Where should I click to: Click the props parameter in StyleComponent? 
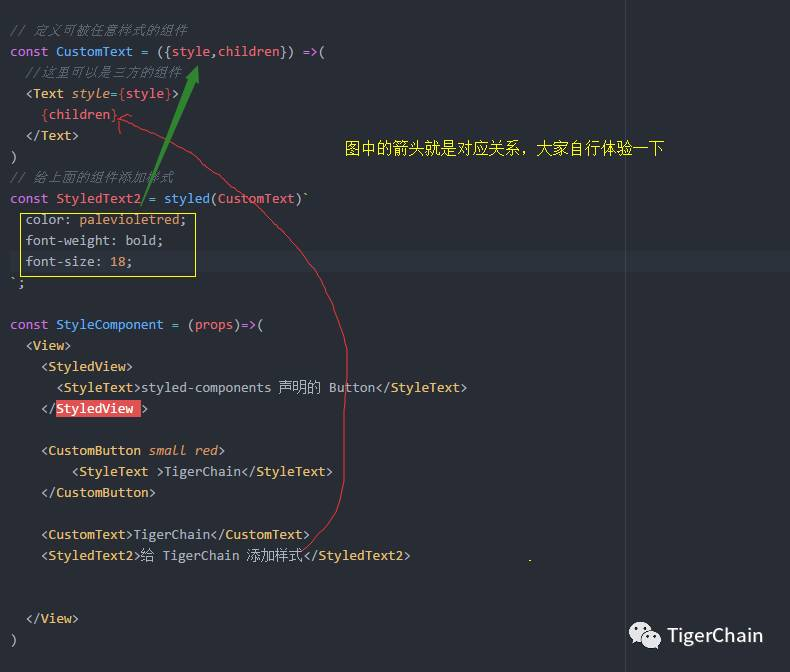pos(214,325)
